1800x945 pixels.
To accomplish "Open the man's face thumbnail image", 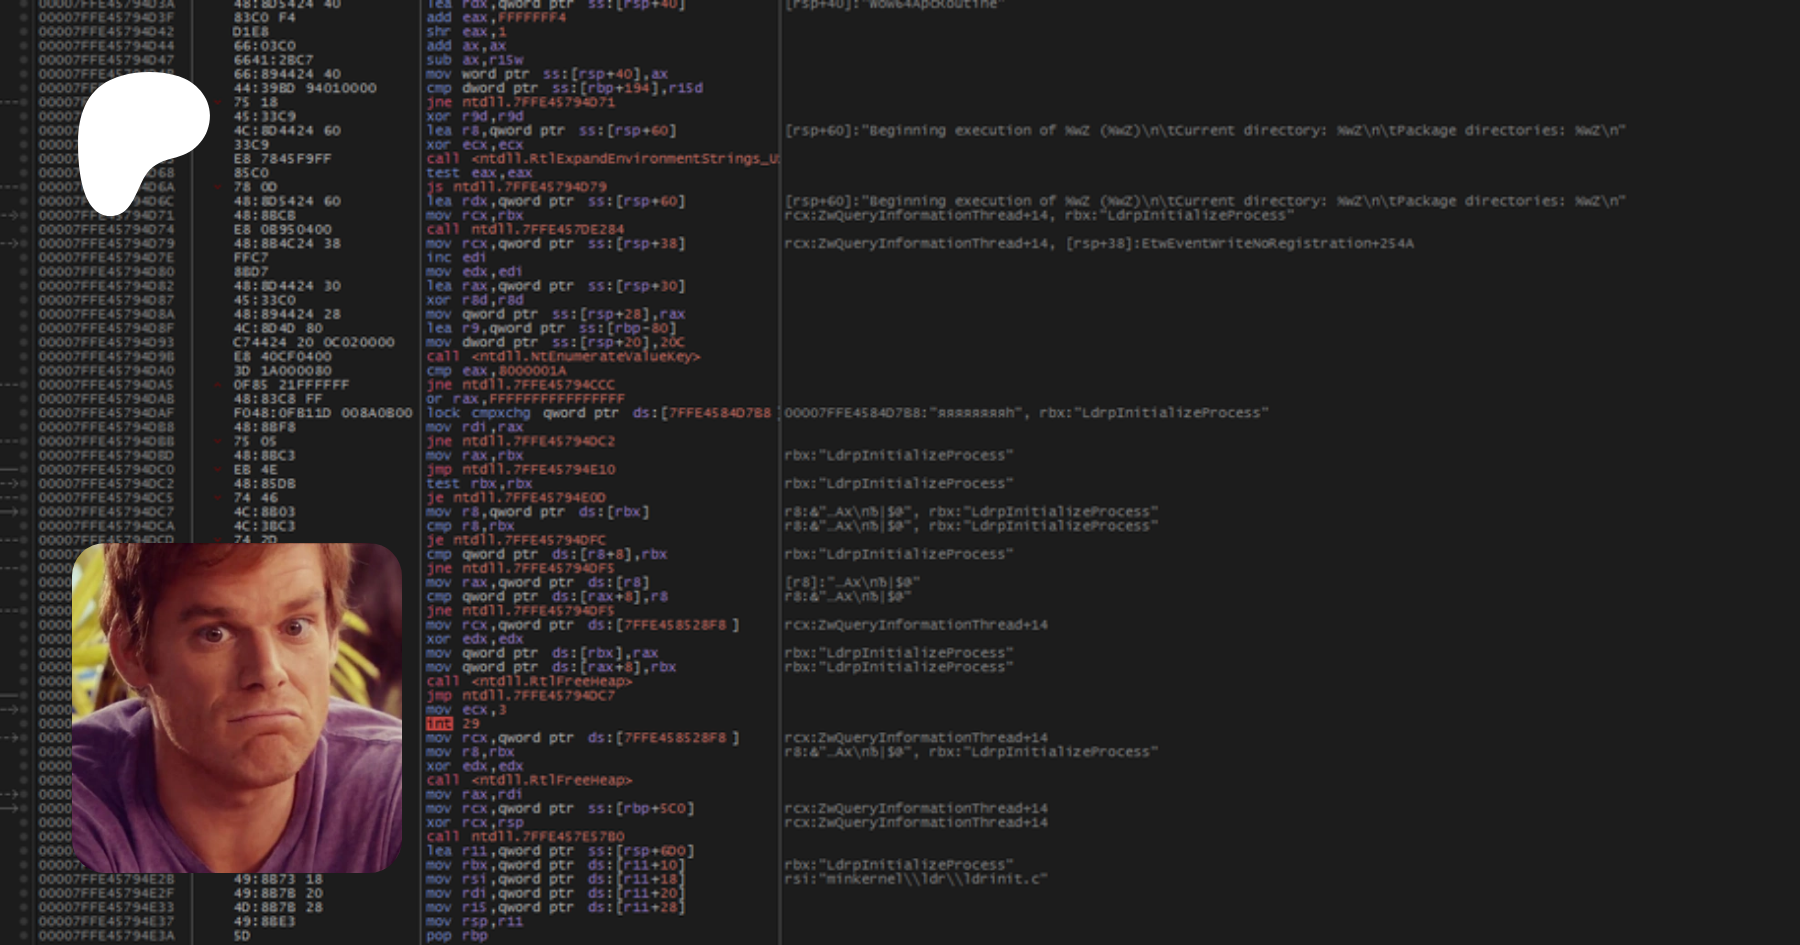I will tap(237, 708).
